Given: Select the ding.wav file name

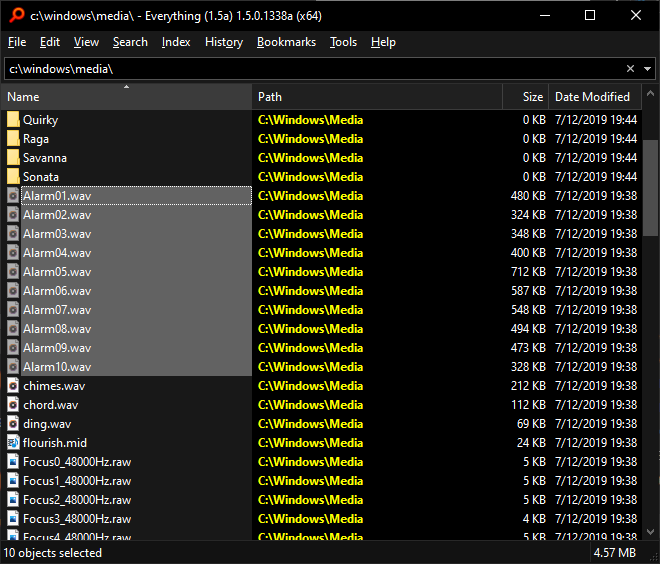Looking at the screenshot, I should tap(47, 424).
